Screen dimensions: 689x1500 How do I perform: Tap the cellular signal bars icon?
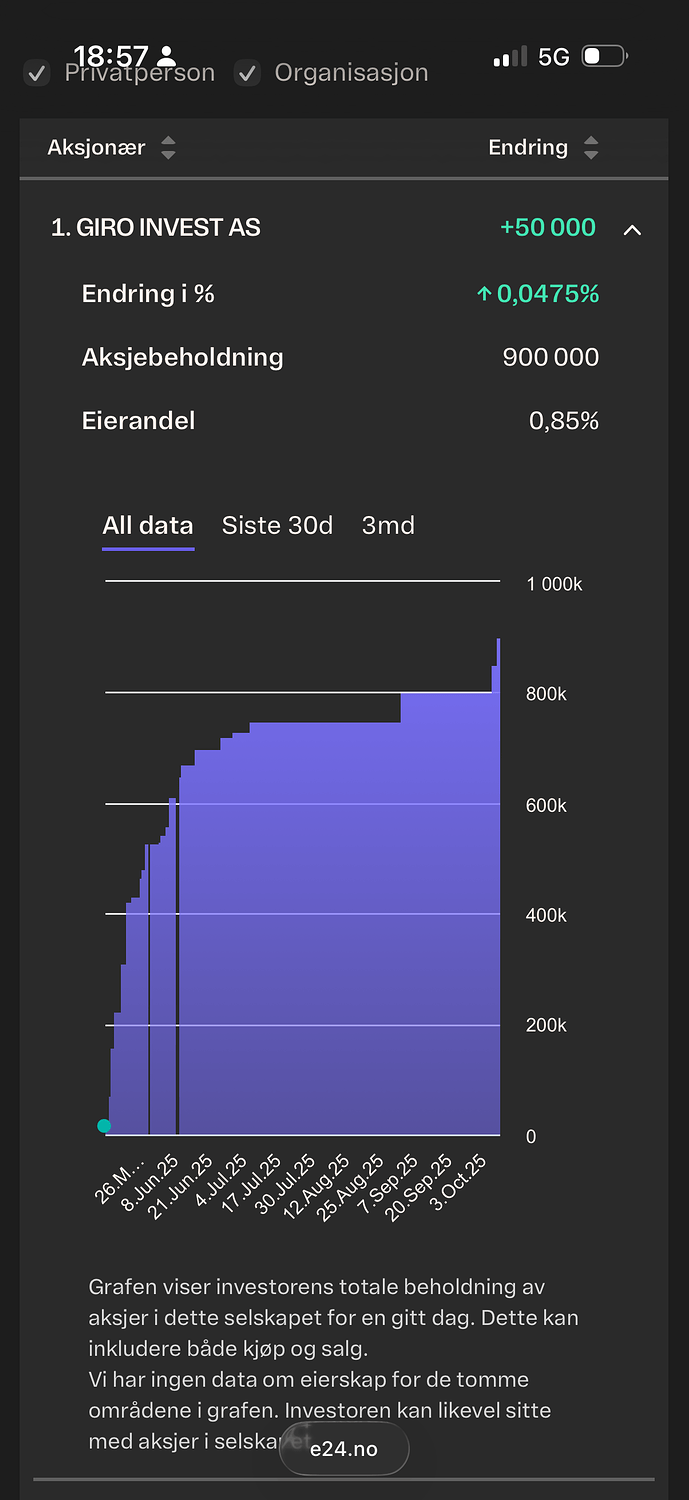pos(510,57)
